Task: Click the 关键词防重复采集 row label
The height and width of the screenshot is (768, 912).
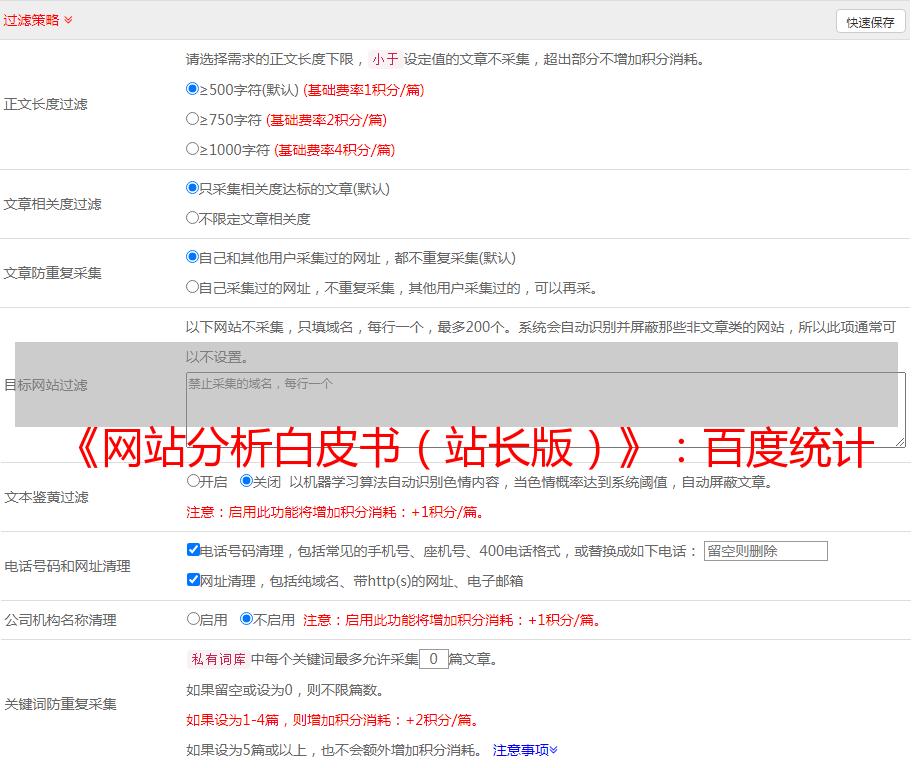Action: 60,705
